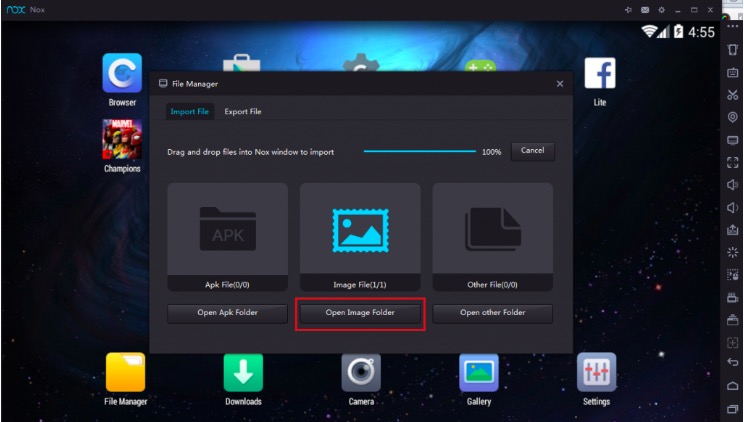Click the Android home button in sidebar
Image resolution: width=744 pixels, height=422 pixels.
733,385
